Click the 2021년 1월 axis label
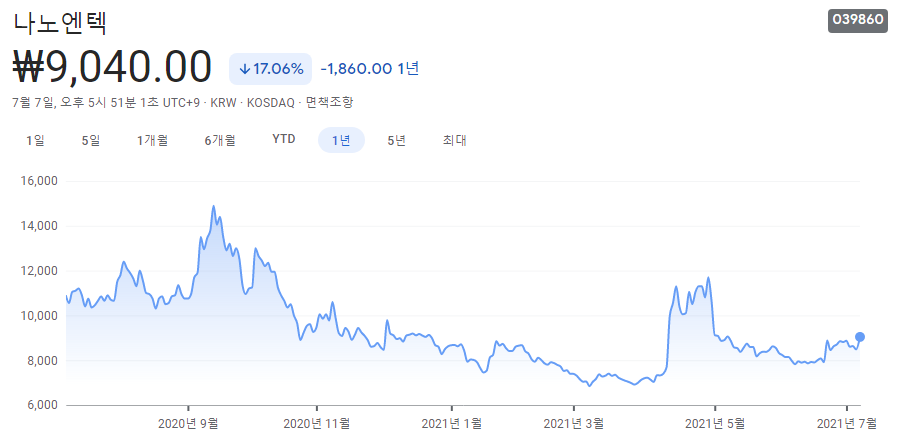The height and width of the screenshot is (444, 897). [451, 423]
